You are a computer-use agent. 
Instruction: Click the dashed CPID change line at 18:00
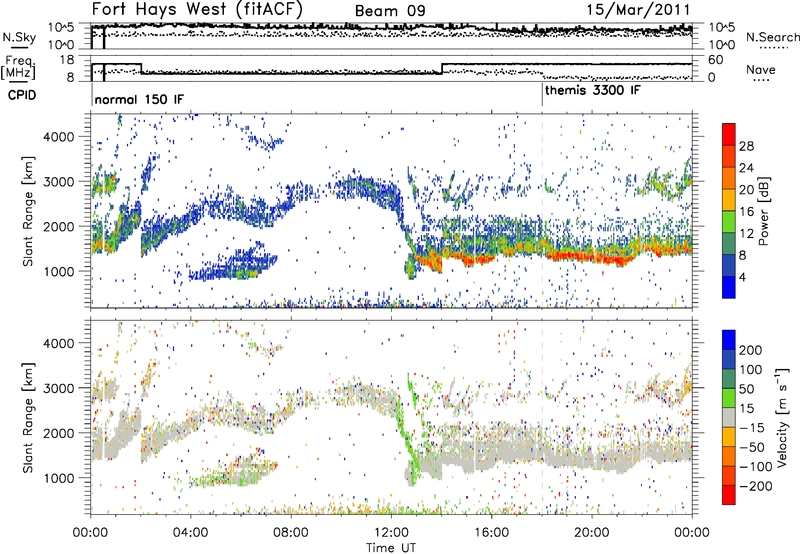click(x=542, y=211)
